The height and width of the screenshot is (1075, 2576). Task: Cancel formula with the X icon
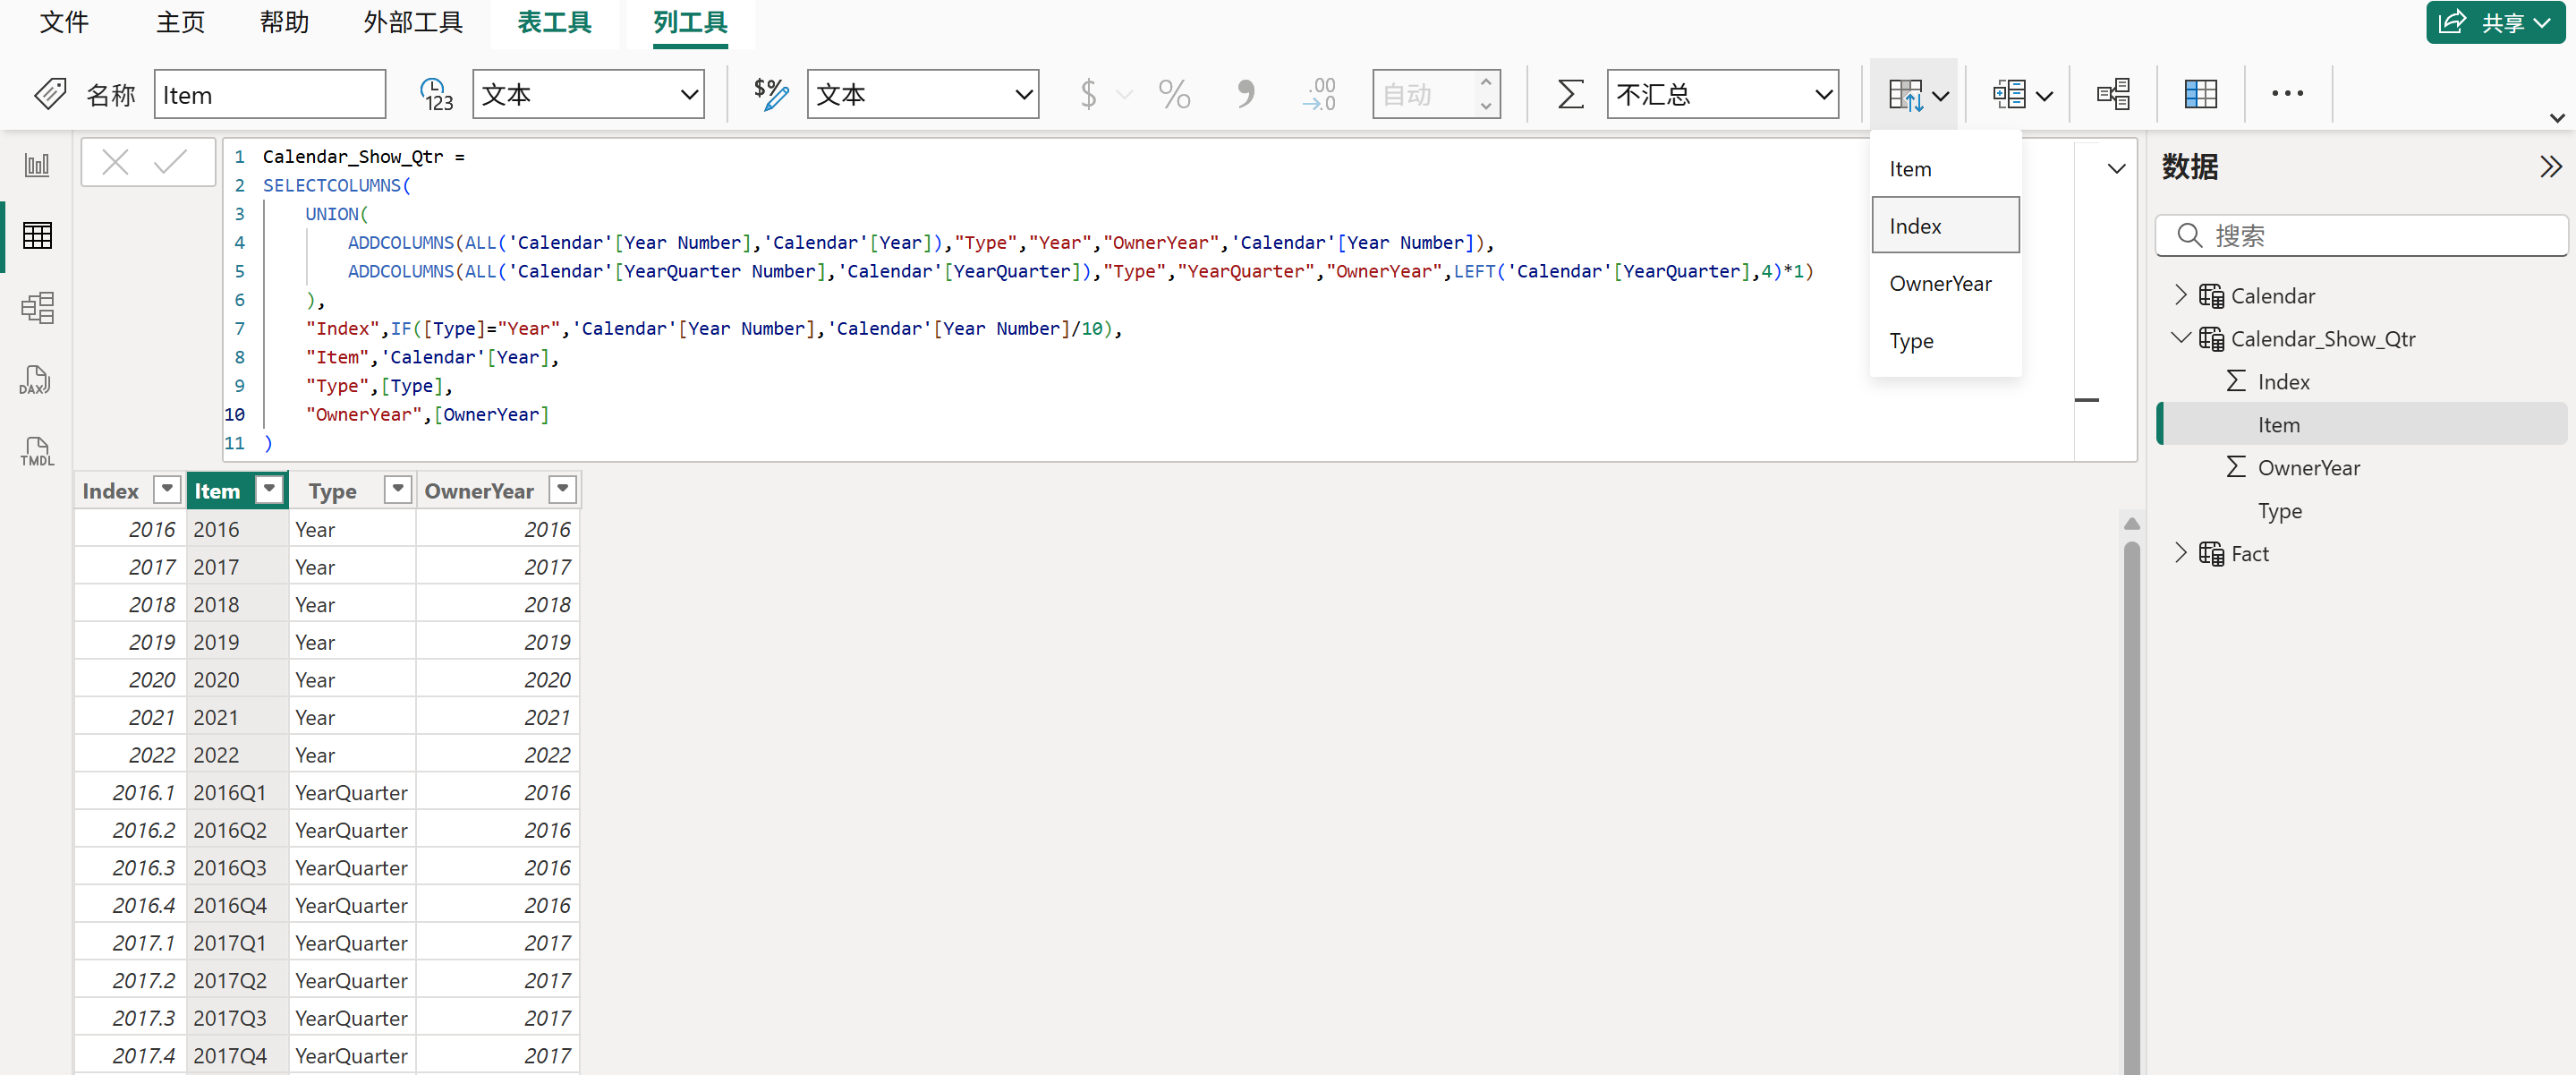[x=116, y=162]
